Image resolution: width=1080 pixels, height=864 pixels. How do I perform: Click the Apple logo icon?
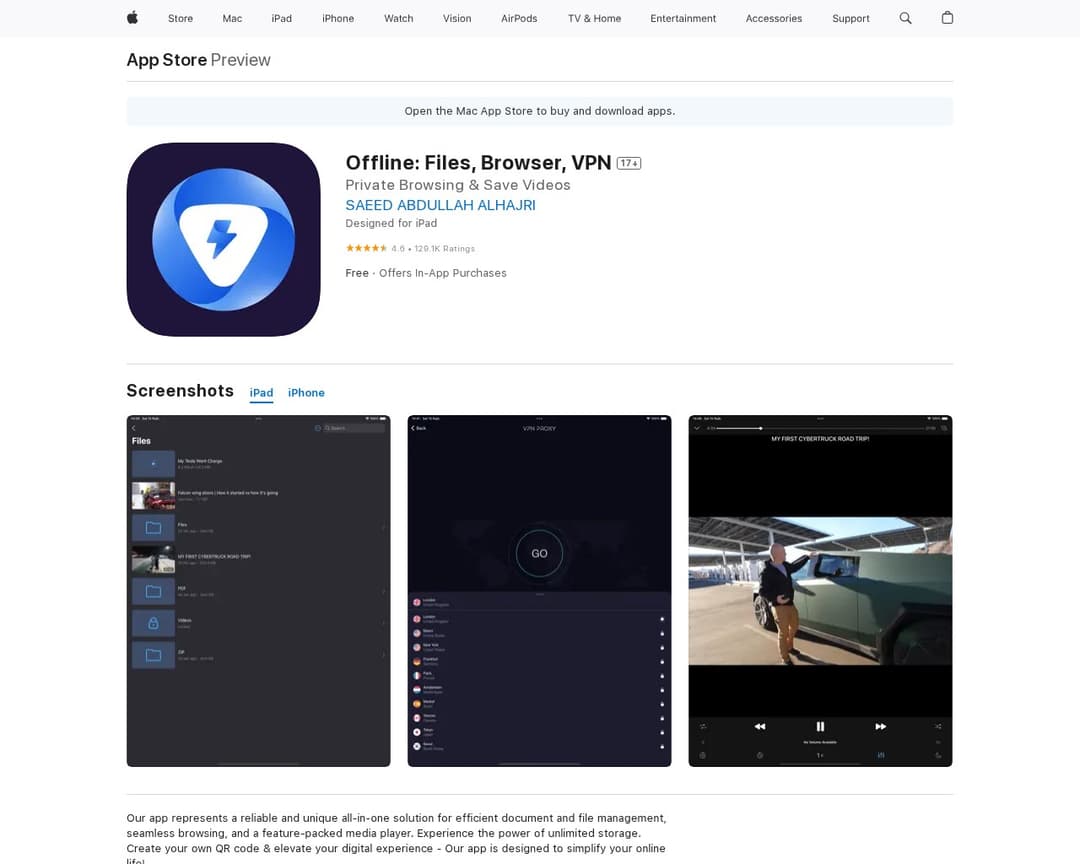pyautogui.click(x=132, y=18)
